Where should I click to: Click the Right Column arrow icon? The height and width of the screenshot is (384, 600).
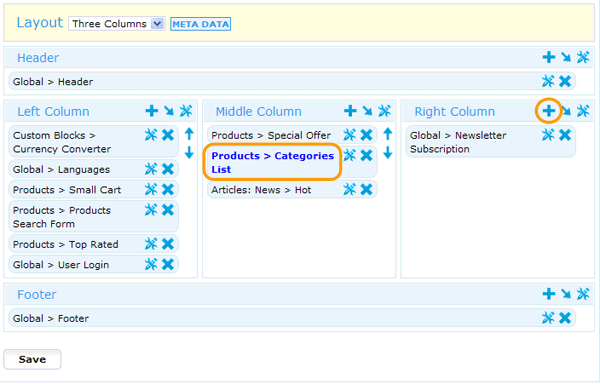[x=566, y=111]
